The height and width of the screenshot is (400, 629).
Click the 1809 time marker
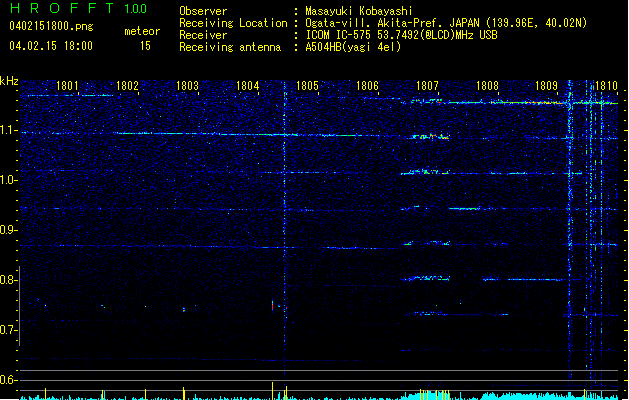click(x=547, y=86)
